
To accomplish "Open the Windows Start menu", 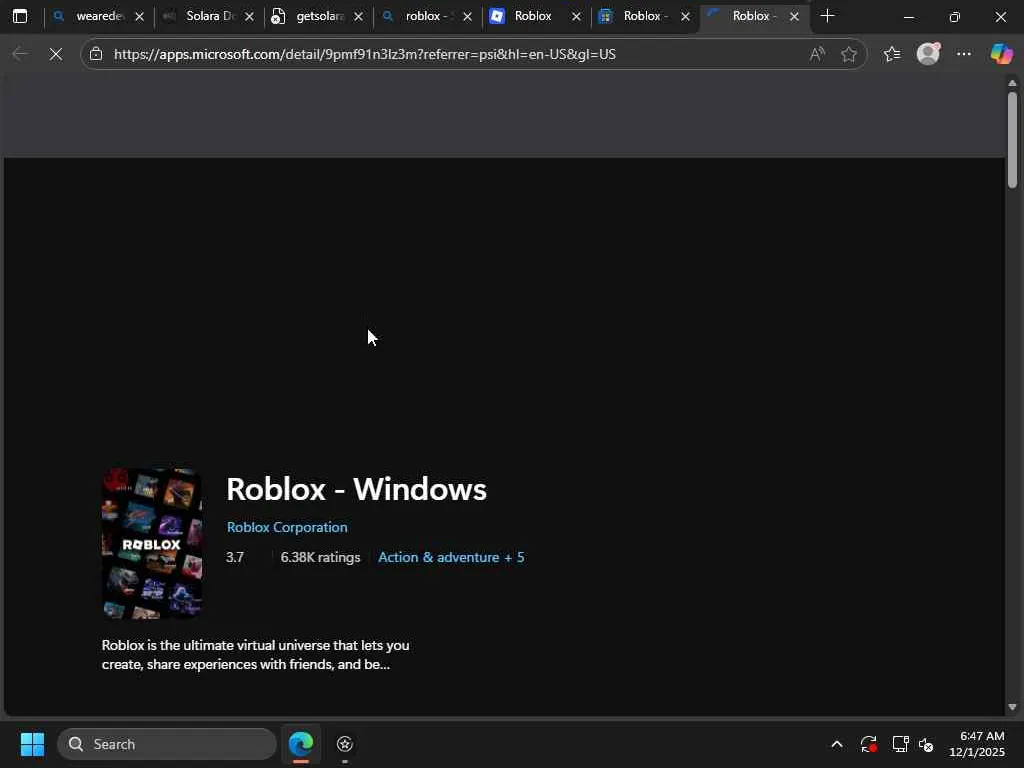I will [x=32, y=744].
